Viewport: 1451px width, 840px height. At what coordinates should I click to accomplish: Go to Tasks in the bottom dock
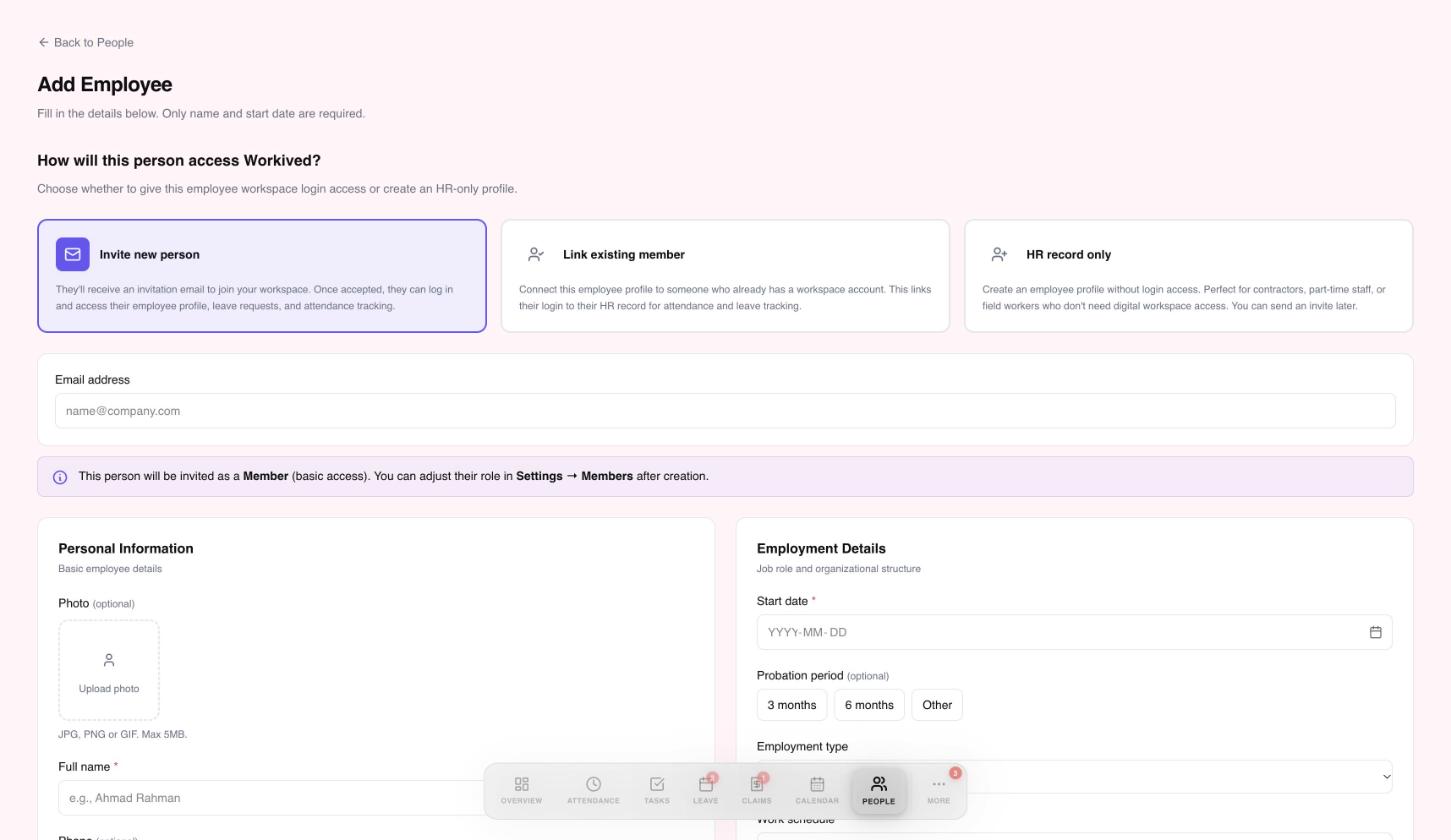click(x=656, y=790)
